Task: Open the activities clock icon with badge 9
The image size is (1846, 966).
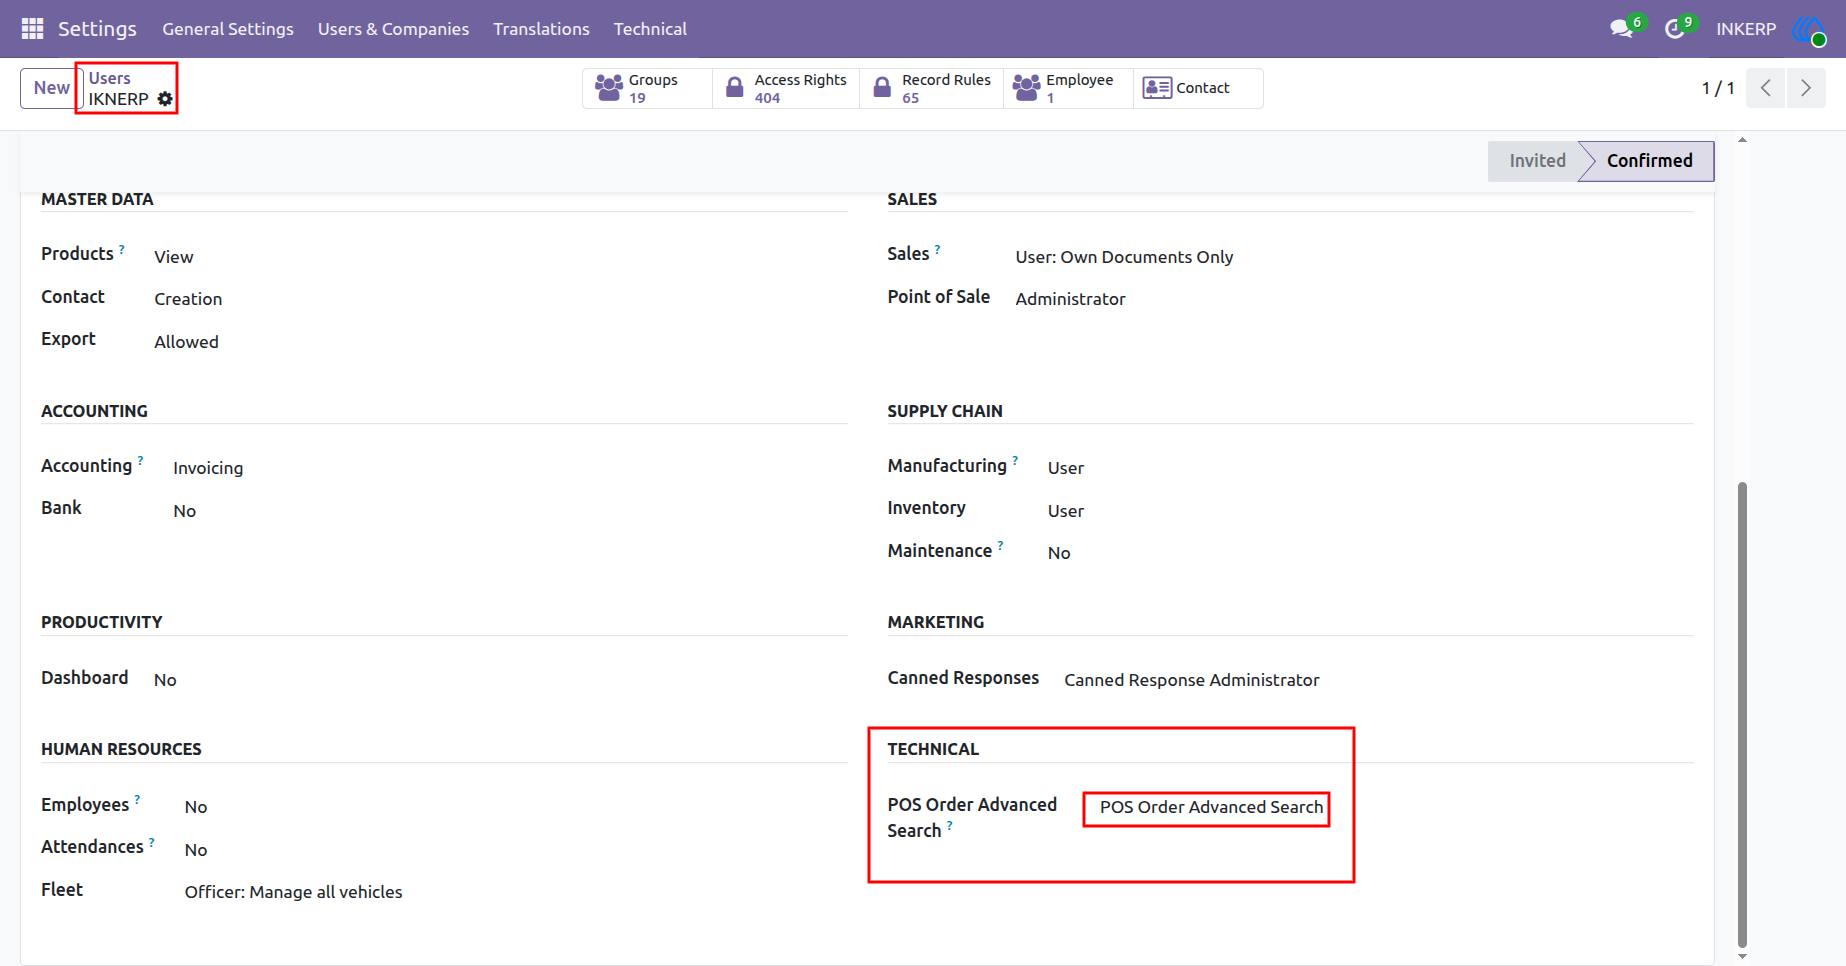Action: click(x=1675, y=29)
